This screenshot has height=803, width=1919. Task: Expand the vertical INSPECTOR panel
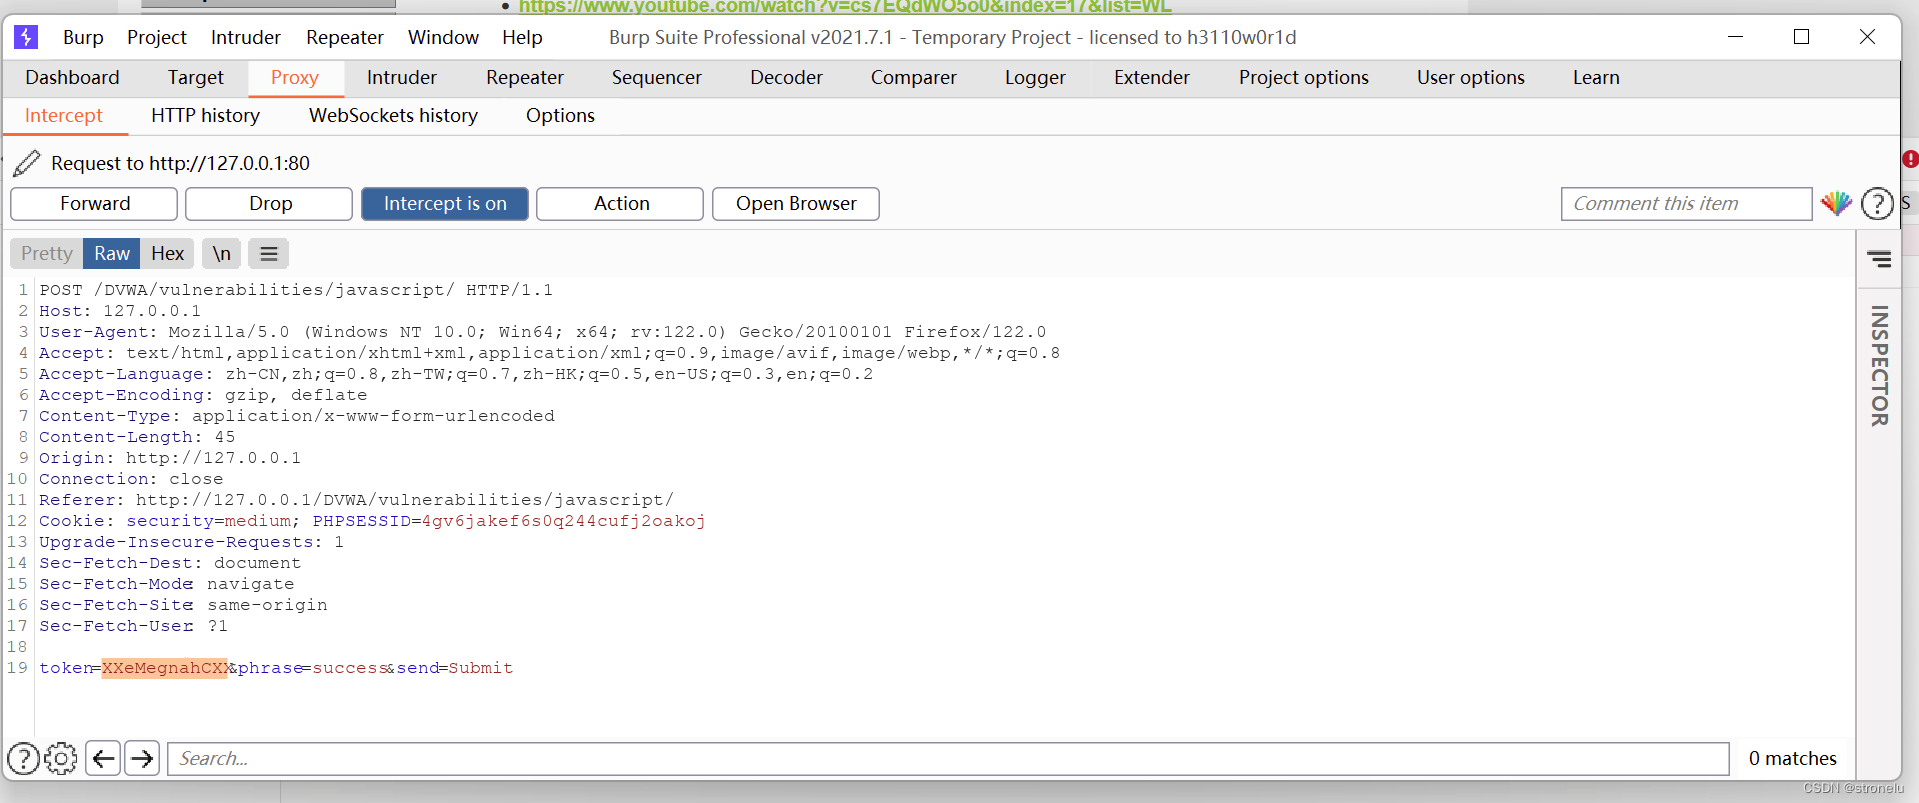pos(1880,366)
